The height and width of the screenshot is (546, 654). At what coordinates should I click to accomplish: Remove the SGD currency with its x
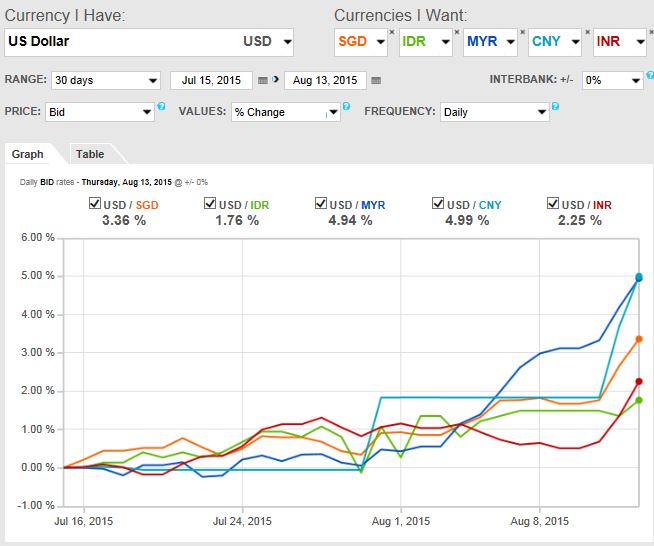click(392, 32)
